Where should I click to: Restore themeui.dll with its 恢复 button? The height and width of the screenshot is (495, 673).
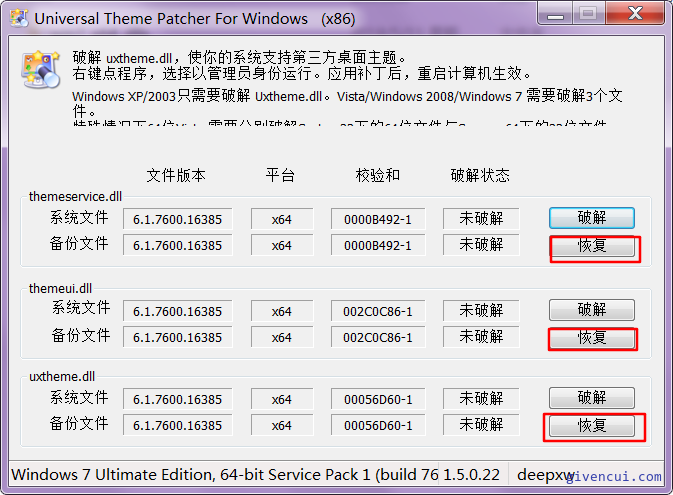591,337
